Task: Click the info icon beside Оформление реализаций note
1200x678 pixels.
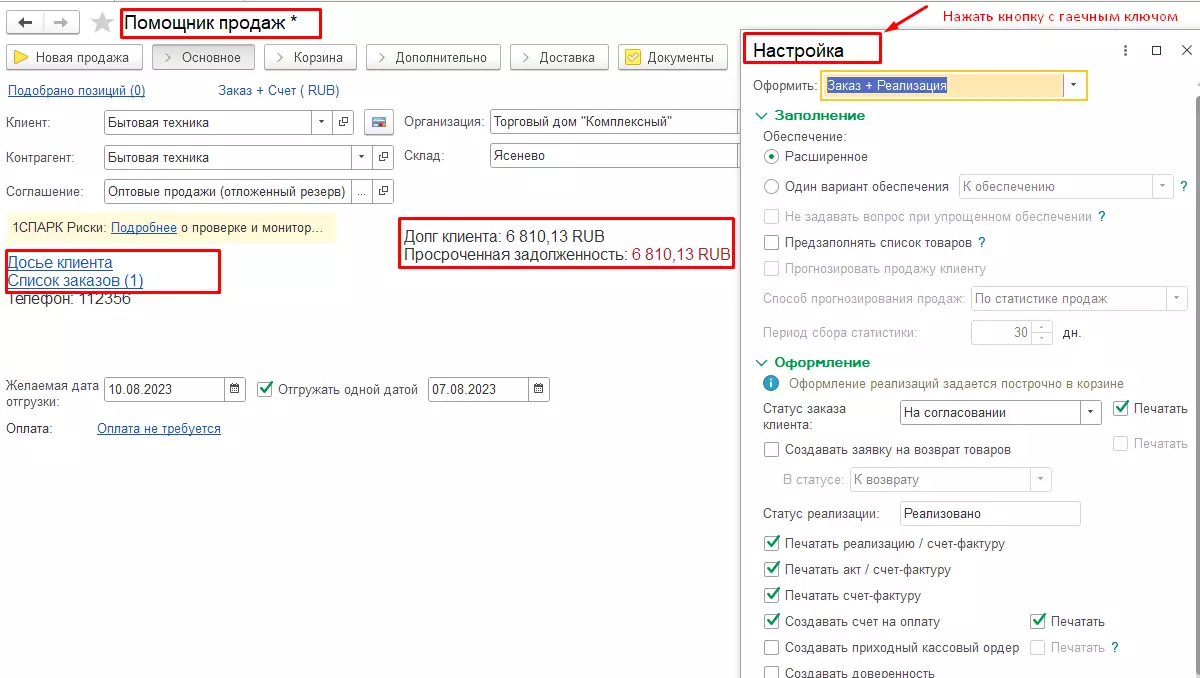Action: [x=771, y=383]
